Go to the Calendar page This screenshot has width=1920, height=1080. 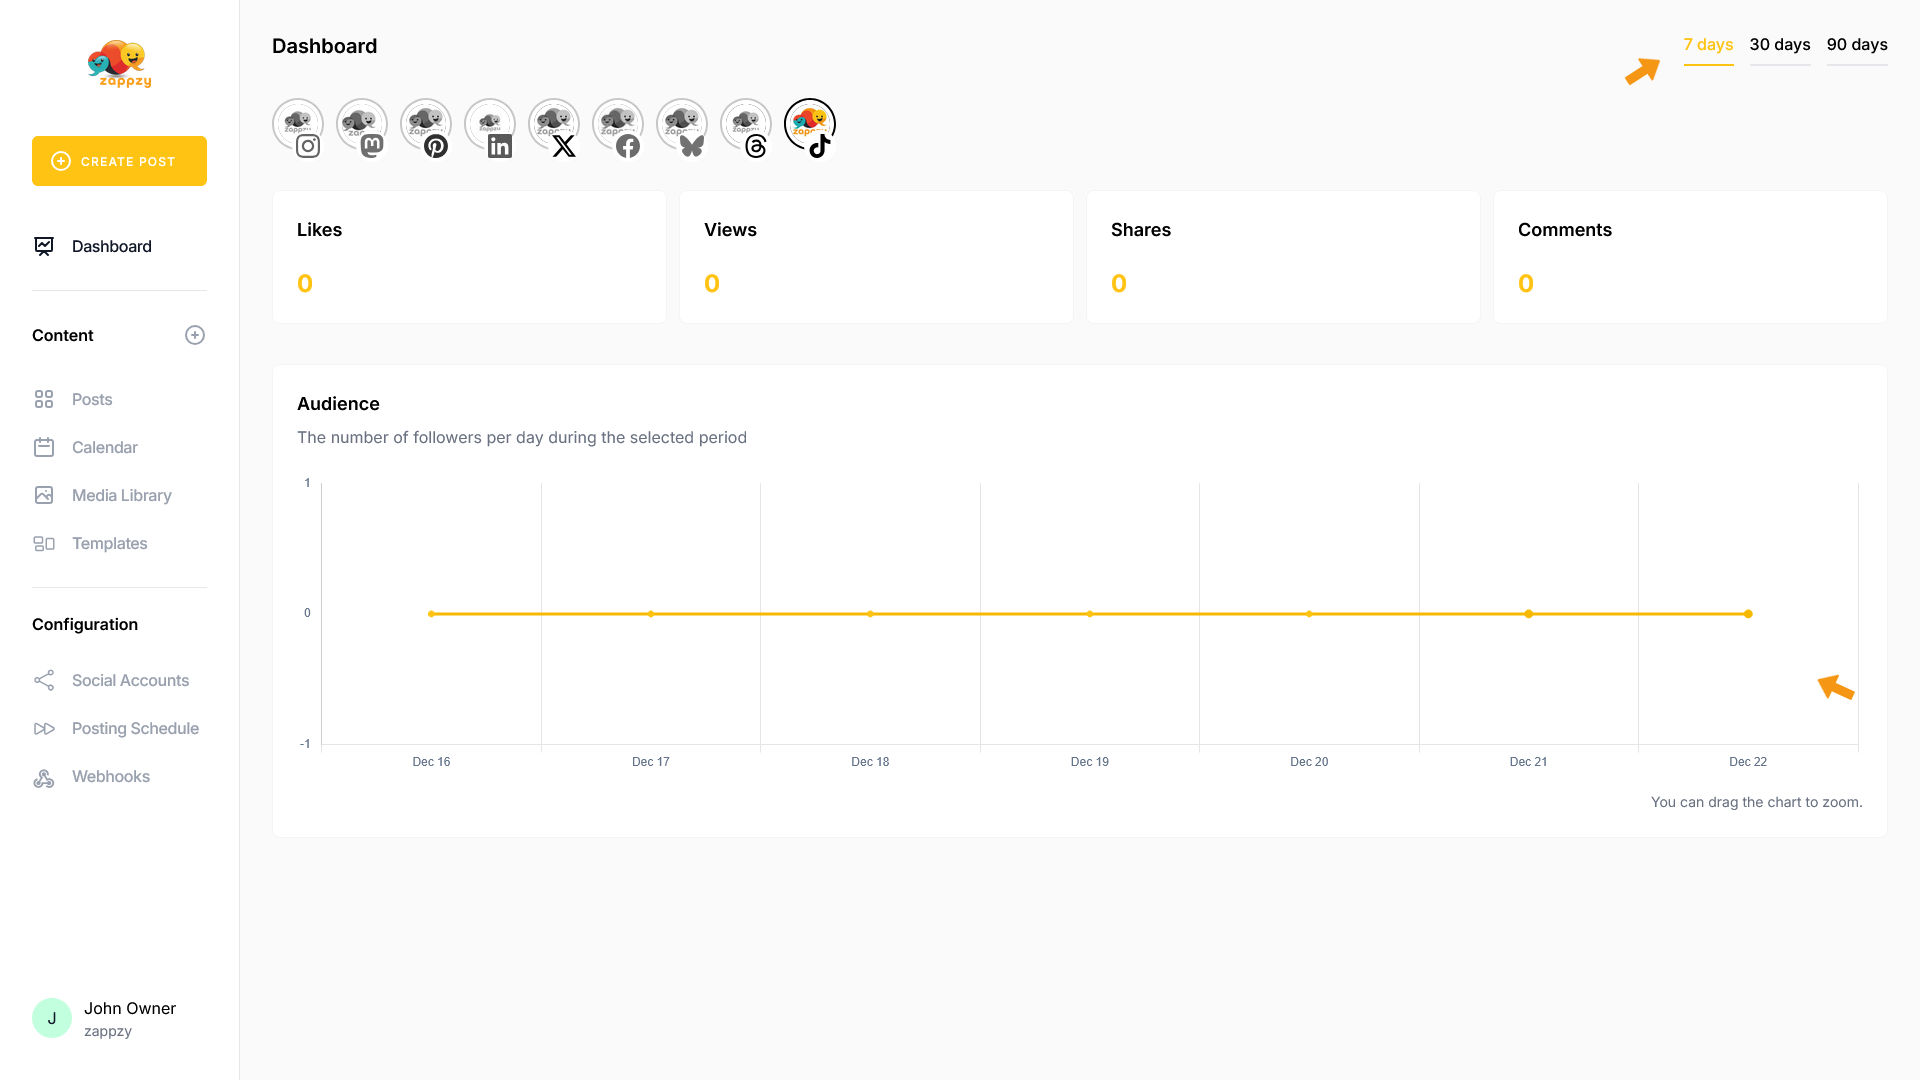[x=104, y=447]
